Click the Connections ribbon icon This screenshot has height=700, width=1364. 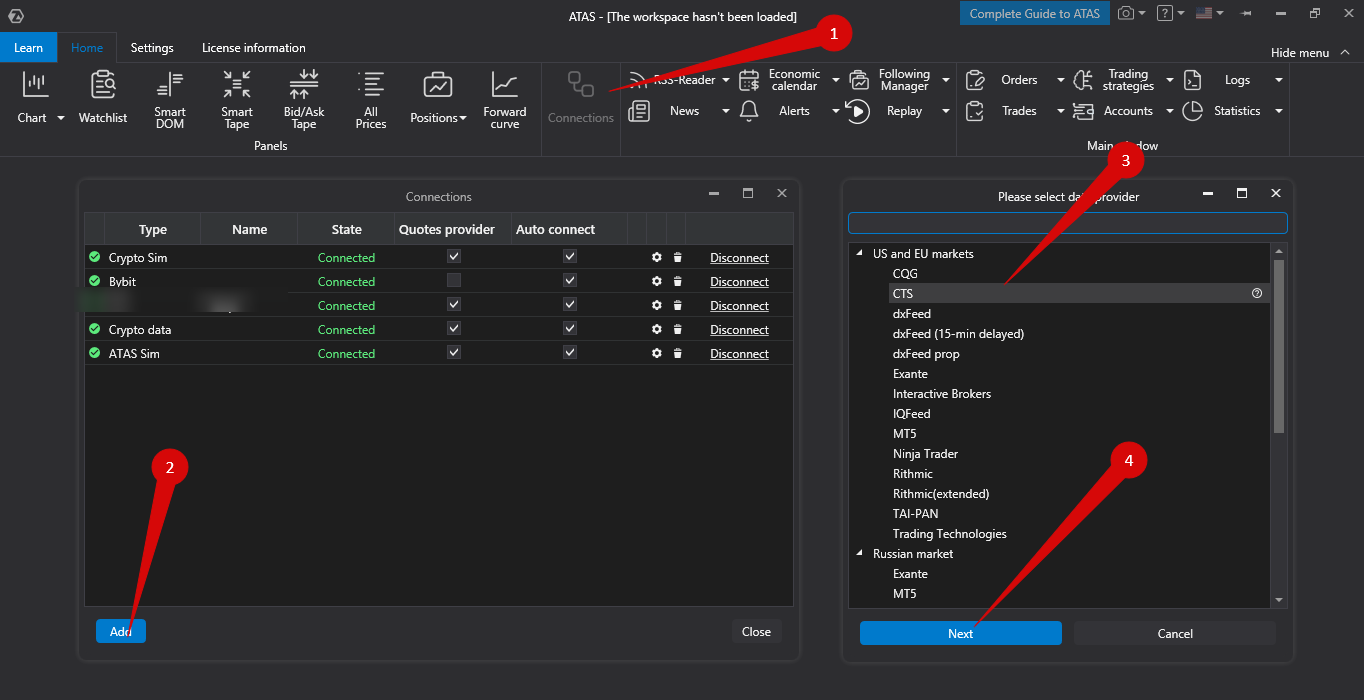click(581, 84)
